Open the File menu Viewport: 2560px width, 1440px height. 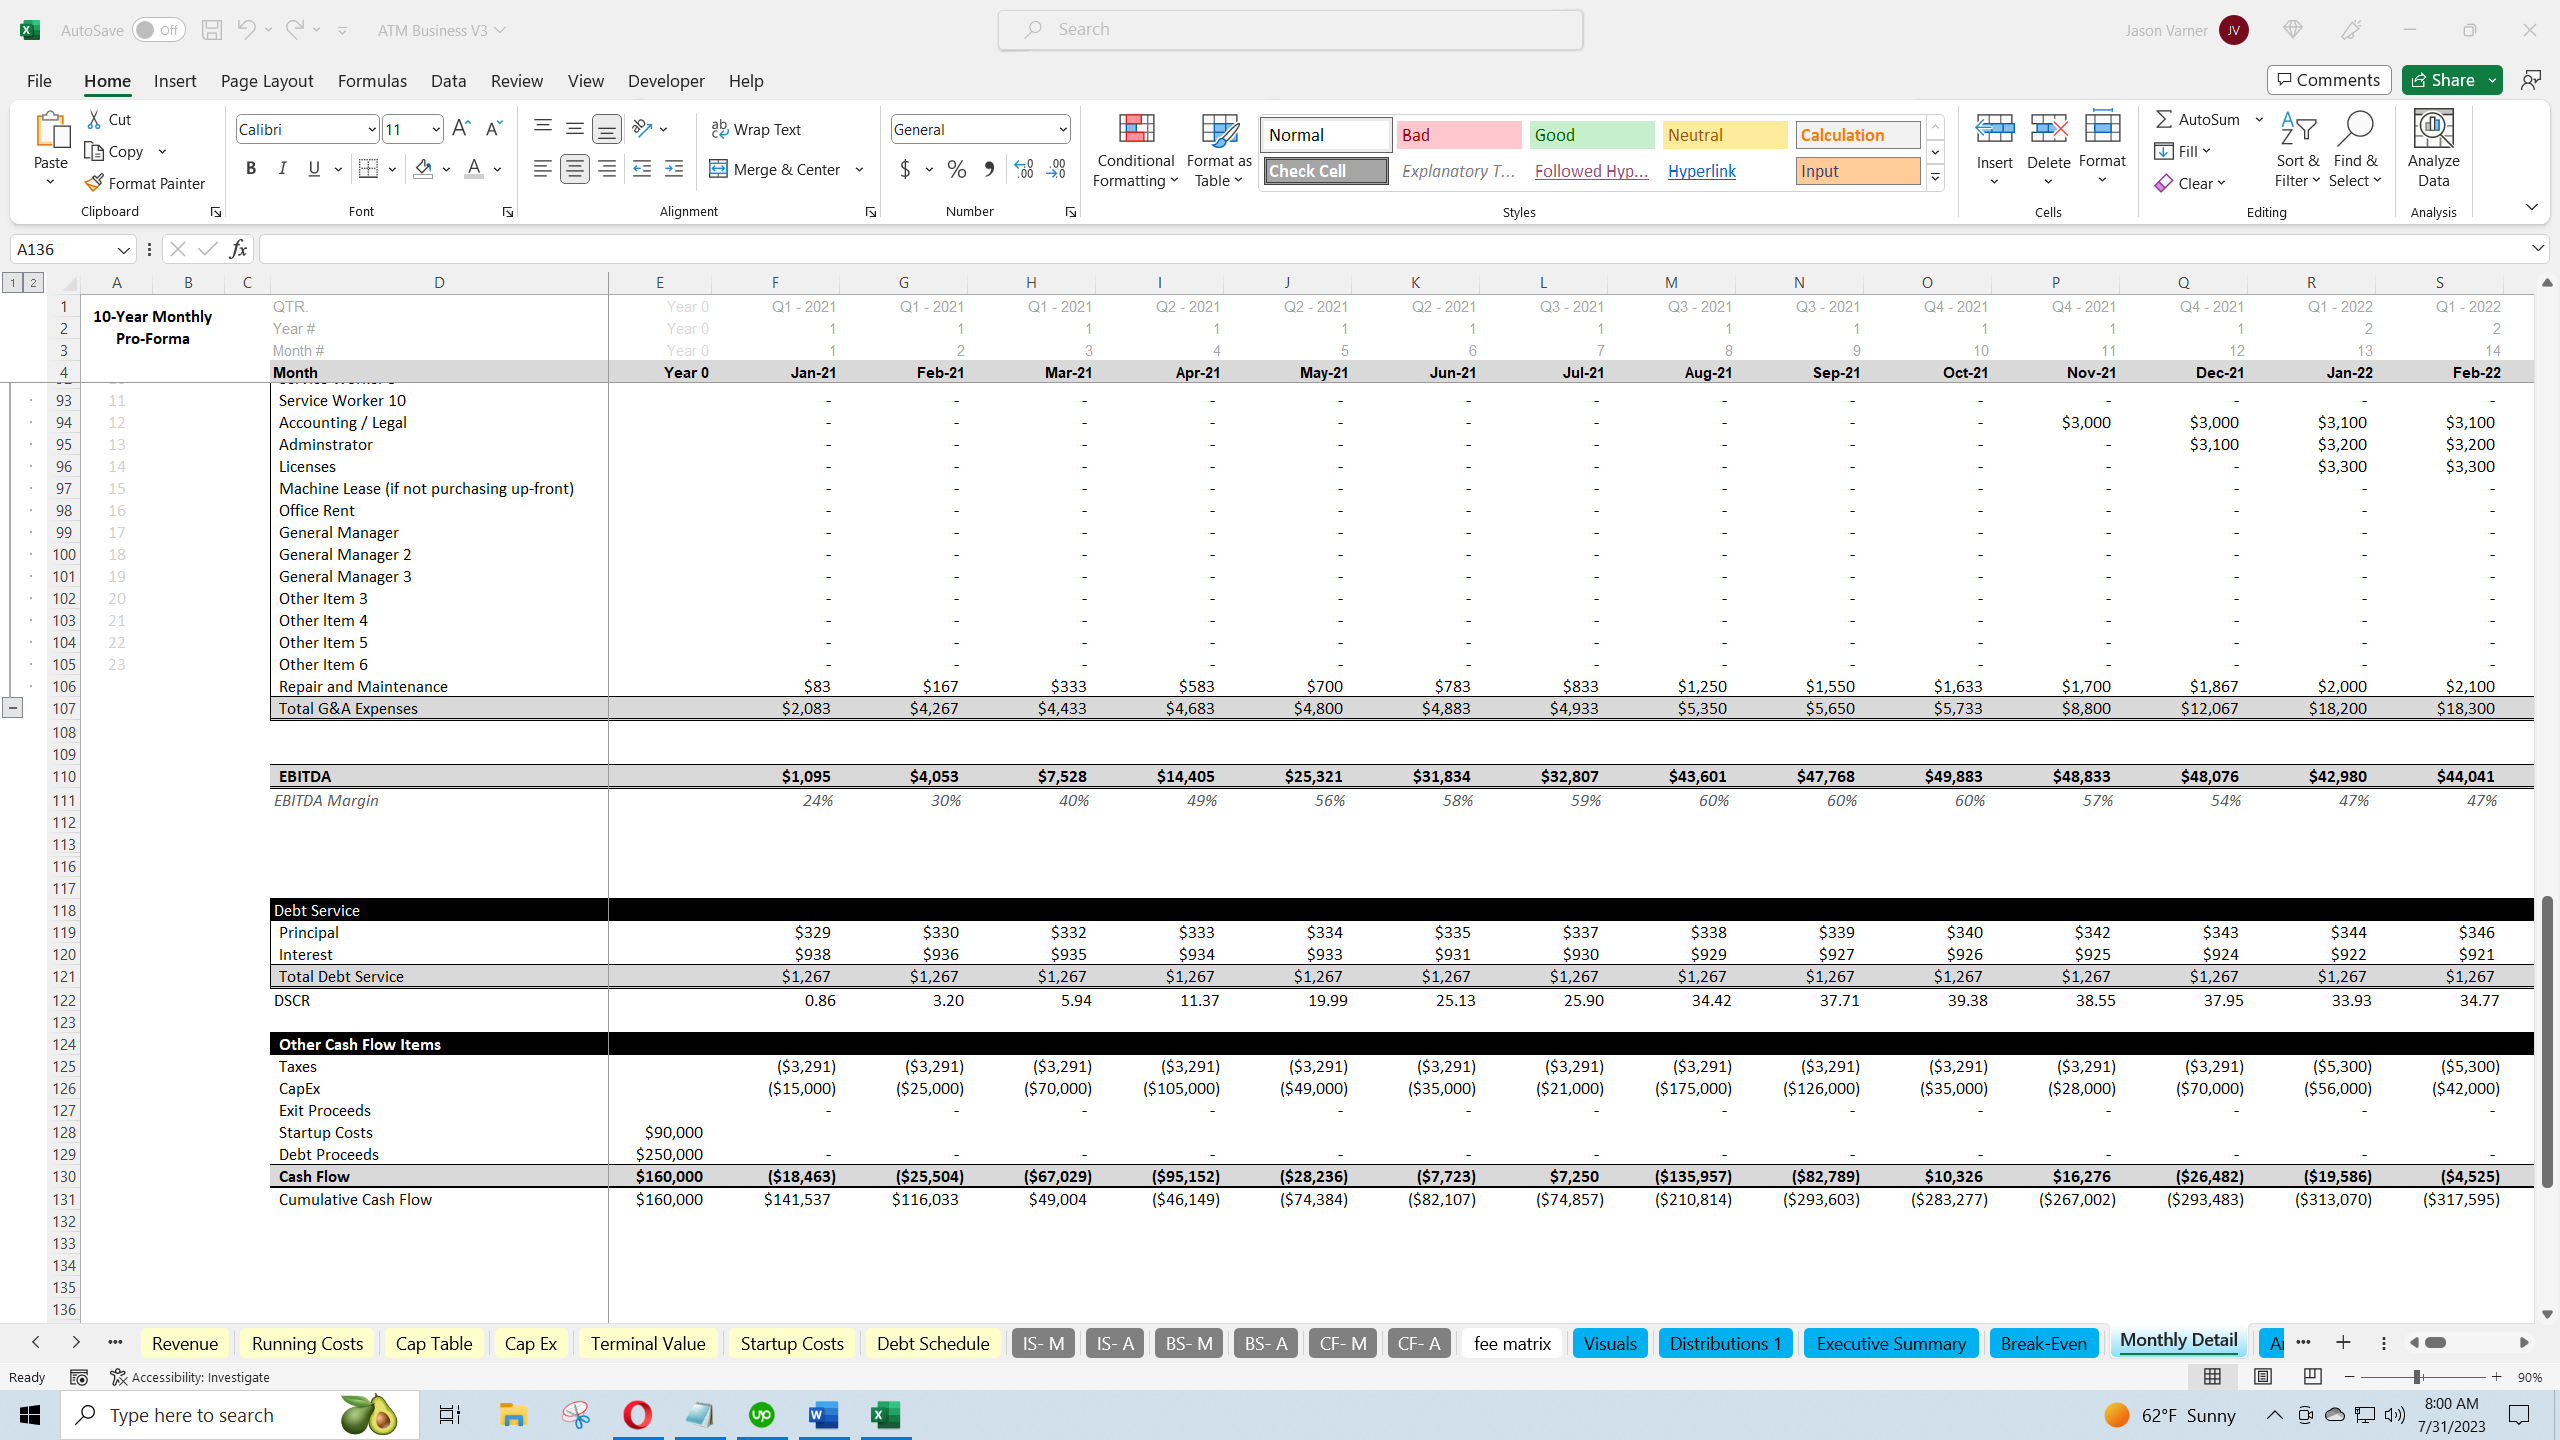pyautogui.click(x=39, y=81)
